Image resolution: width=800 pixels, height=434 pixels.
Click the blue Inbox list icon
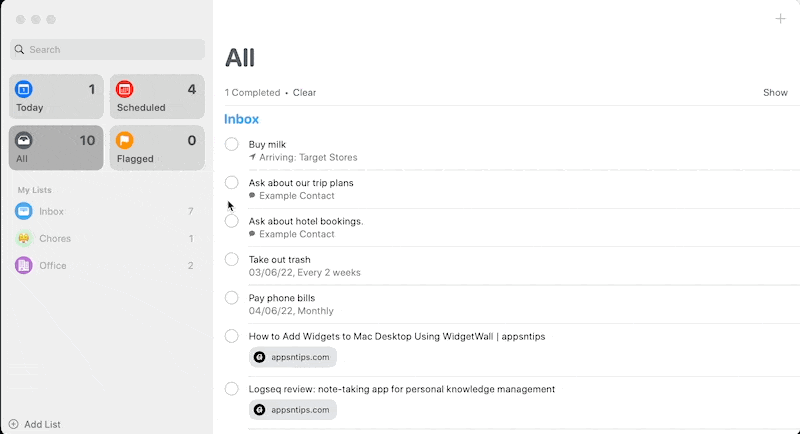(x=23, y=211)
